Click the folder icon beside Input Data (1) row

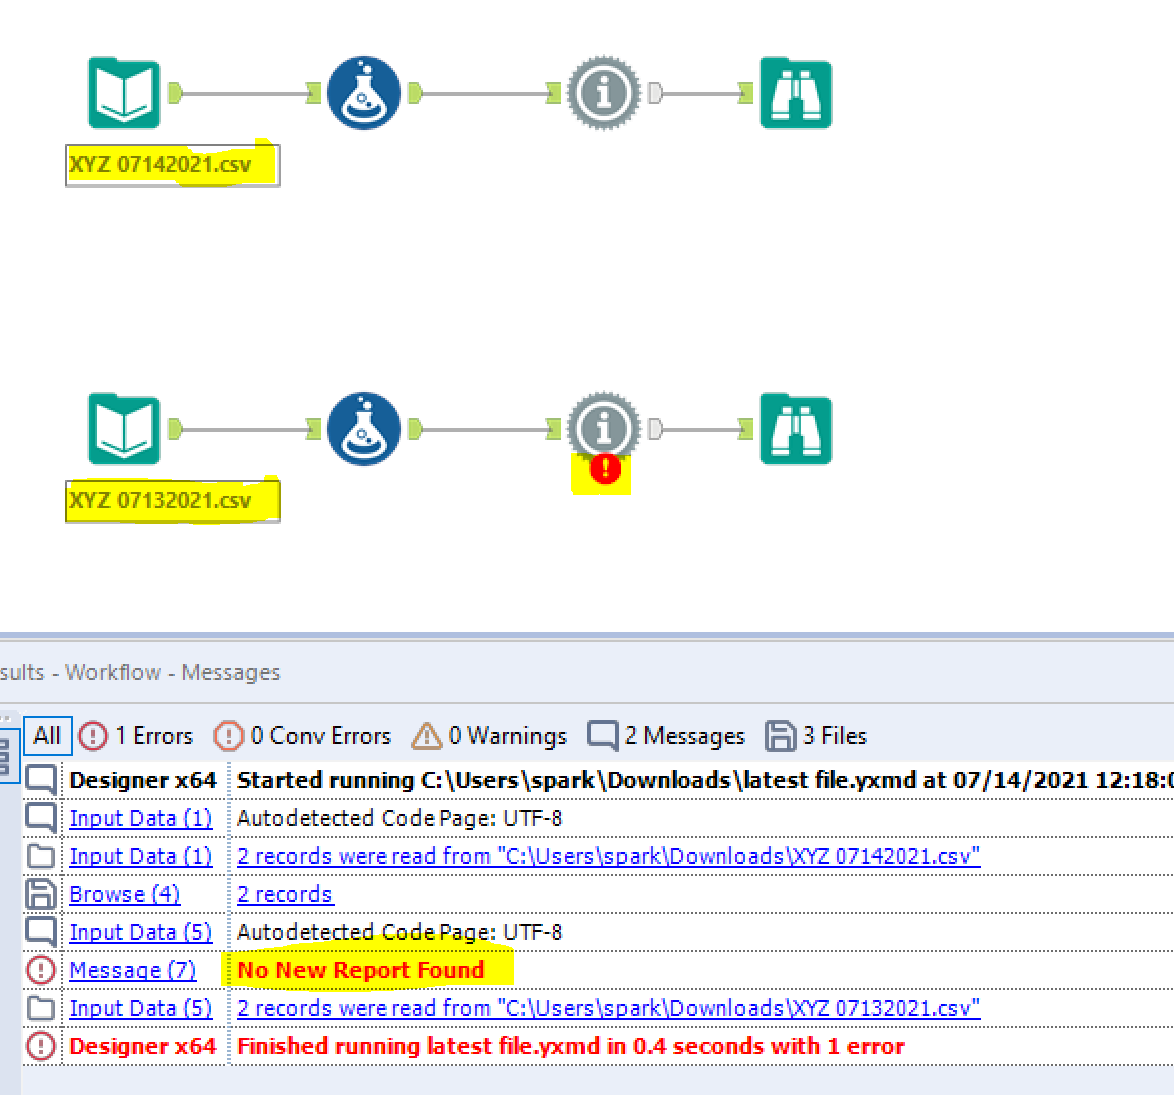click(41, 856)
